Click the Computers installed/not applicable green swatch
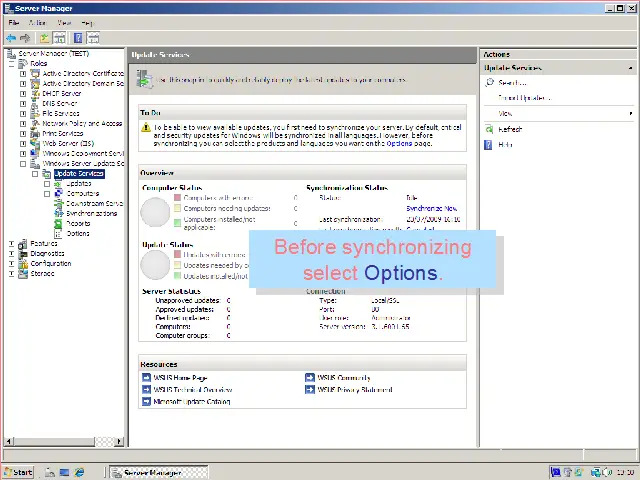The height and width of the screenshot is (480, 640). pos(177,222)
